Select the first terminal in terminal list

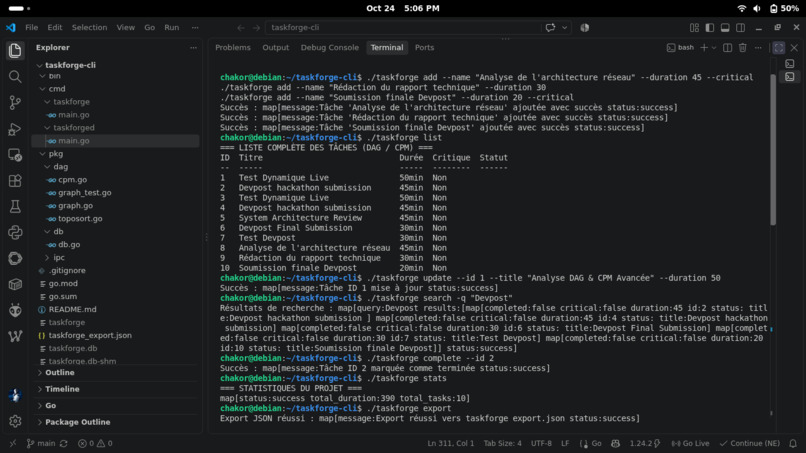pos(790,63)
